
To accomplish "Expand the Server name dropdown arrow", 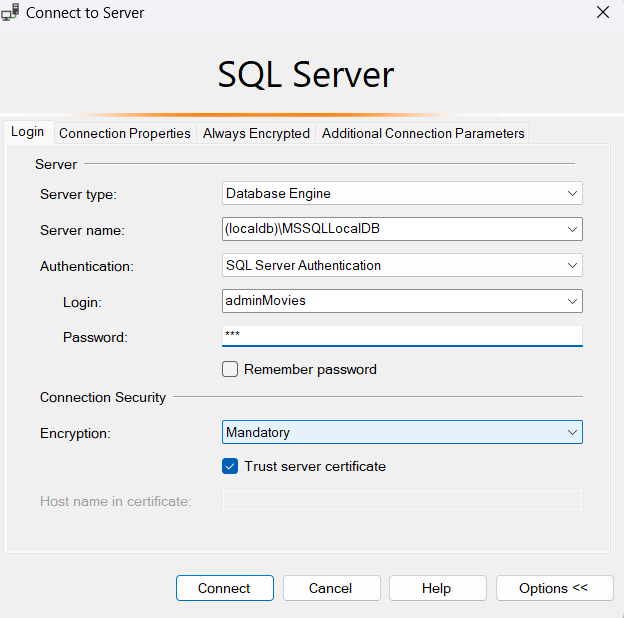I will click(x=572, y=229).
